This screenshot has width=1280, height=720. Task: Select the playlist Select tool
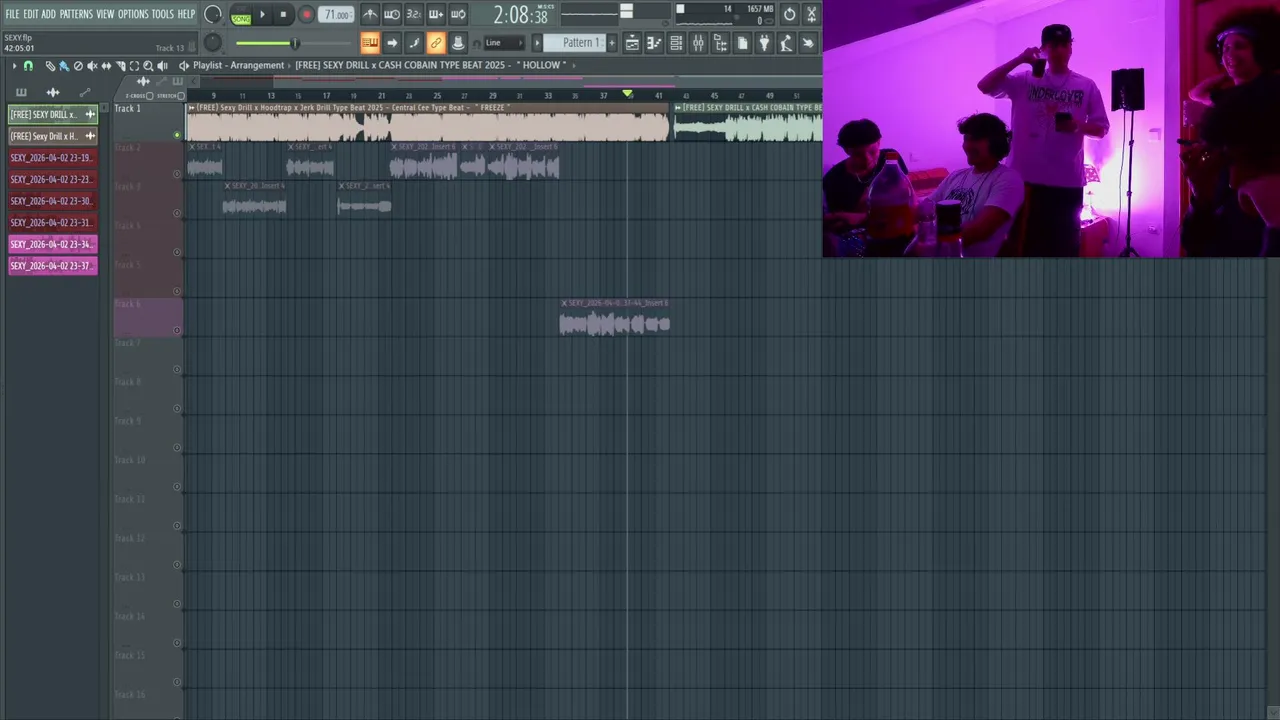point(134,66)
